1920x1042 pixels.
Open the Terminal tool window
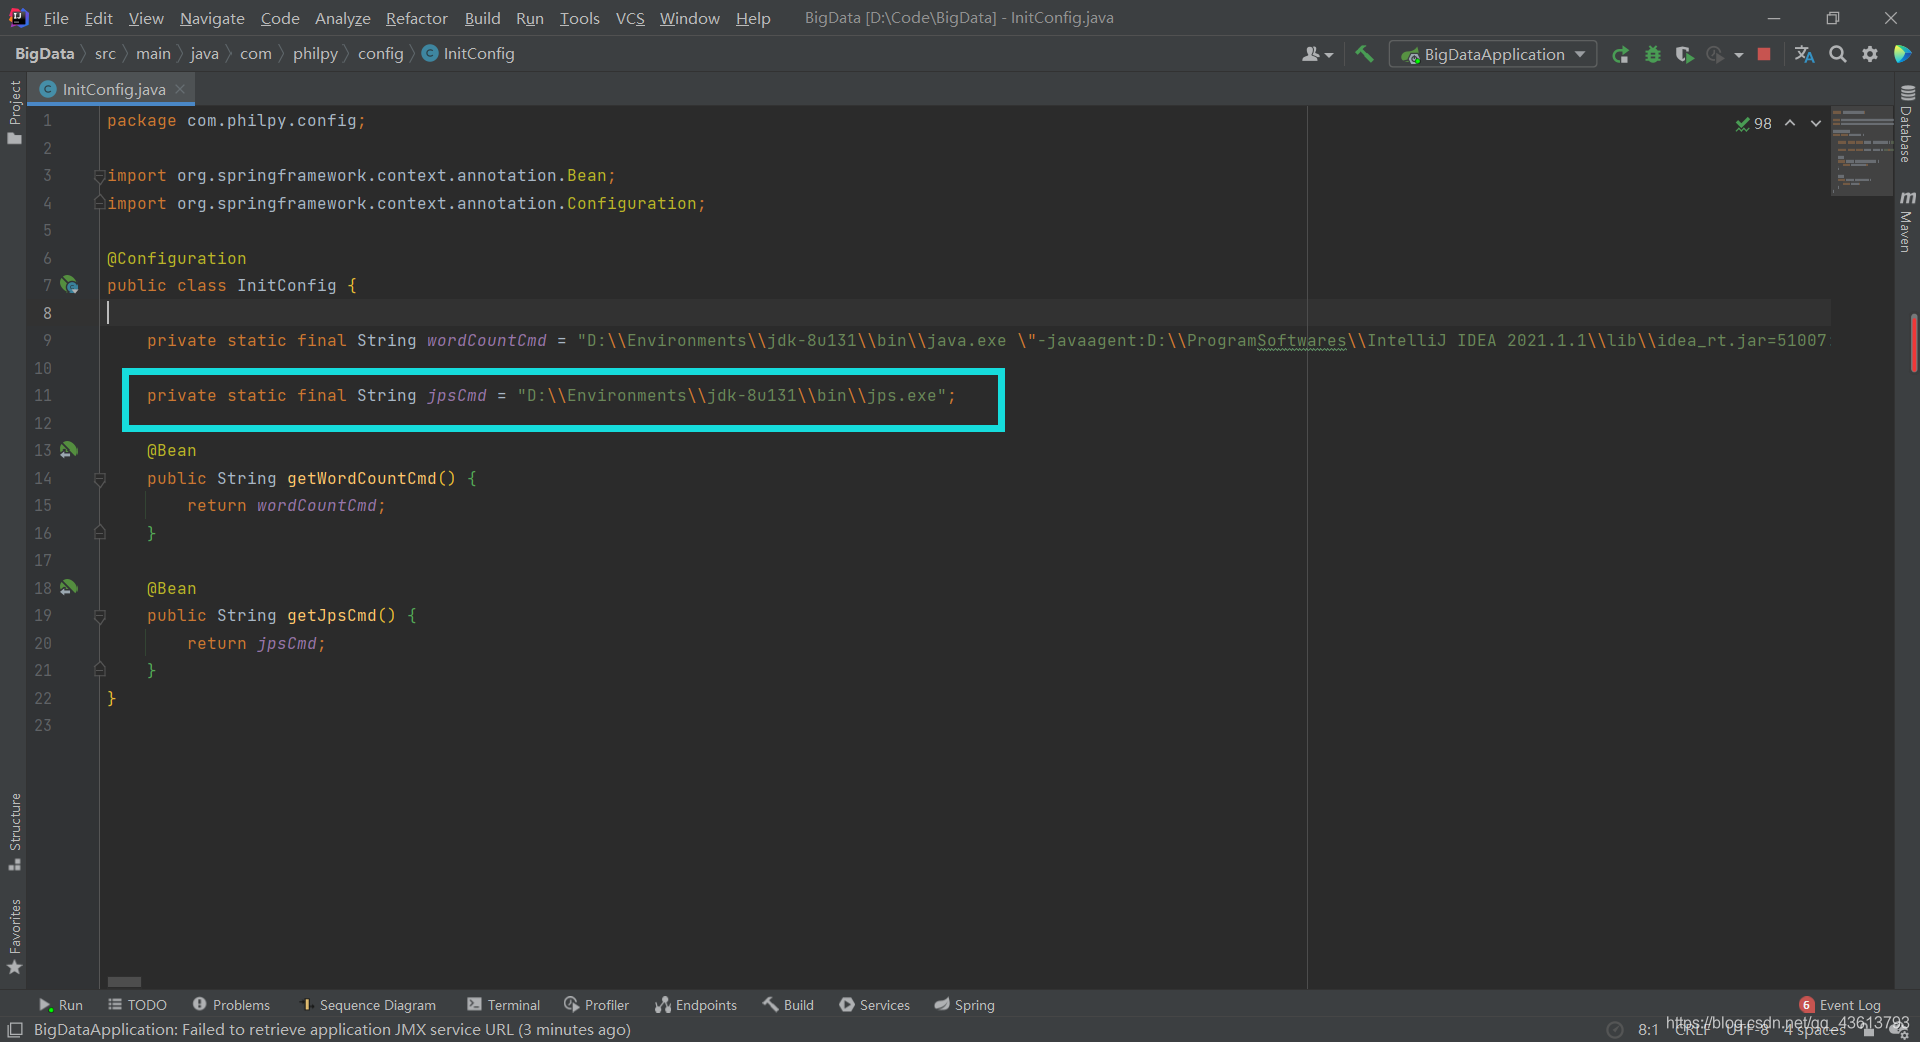503,1005
